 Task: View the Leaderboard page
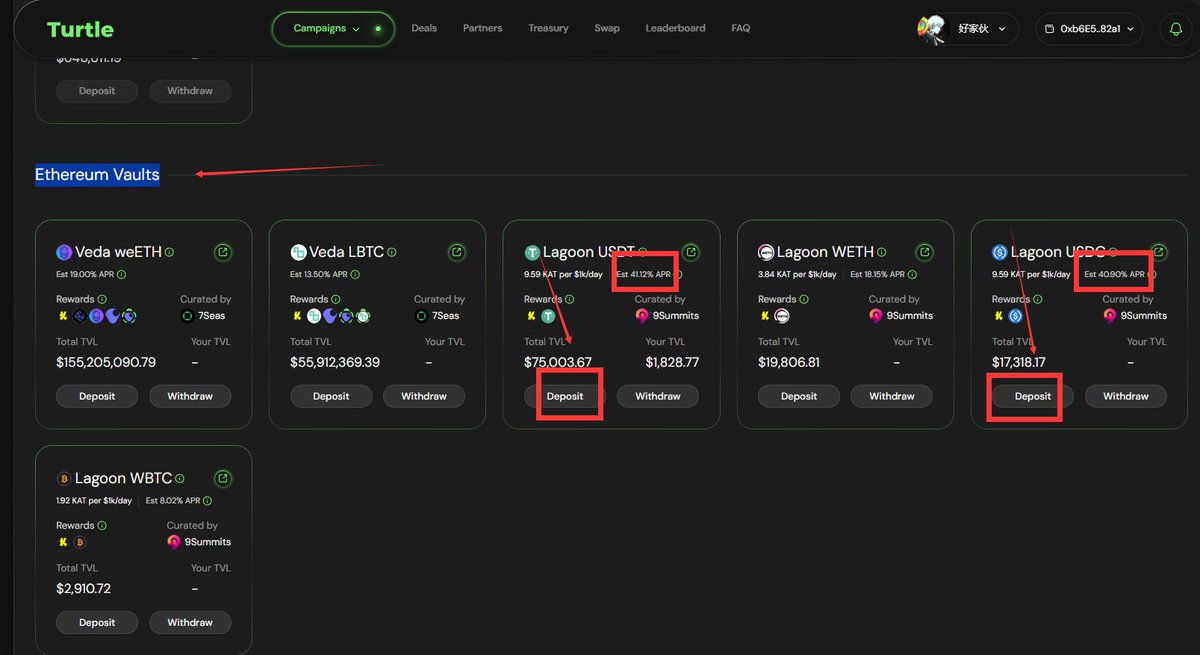pyautogui.click(x=675, y=28)
